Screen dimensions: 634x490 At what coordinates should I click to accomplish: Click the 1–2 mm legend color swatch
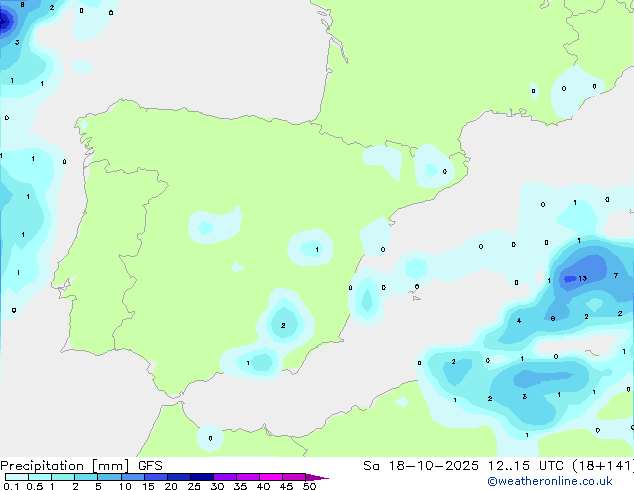click(x=63, y=477)
